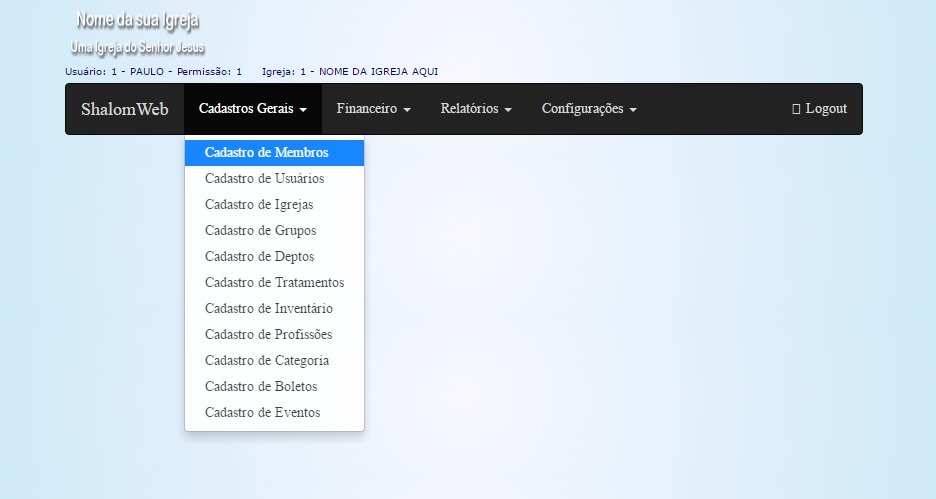Click the 'Nome da sua Igreja' heading
936x499 pixels.
pyautogui.click(x=137, y=20)
